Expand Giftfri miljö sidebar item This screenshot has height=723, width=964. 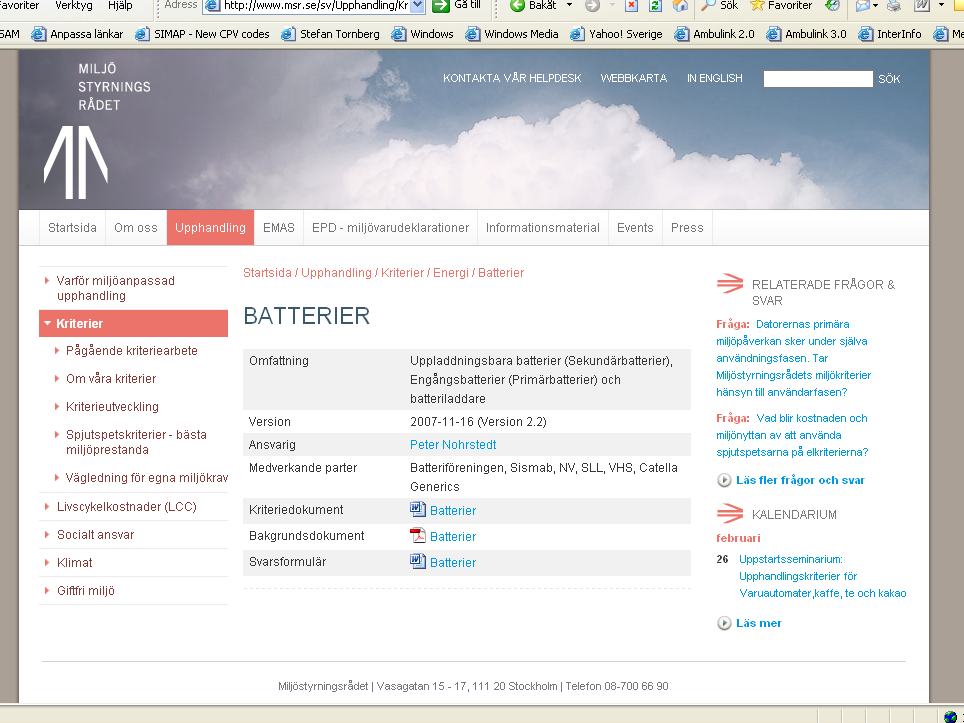[85, 591]
